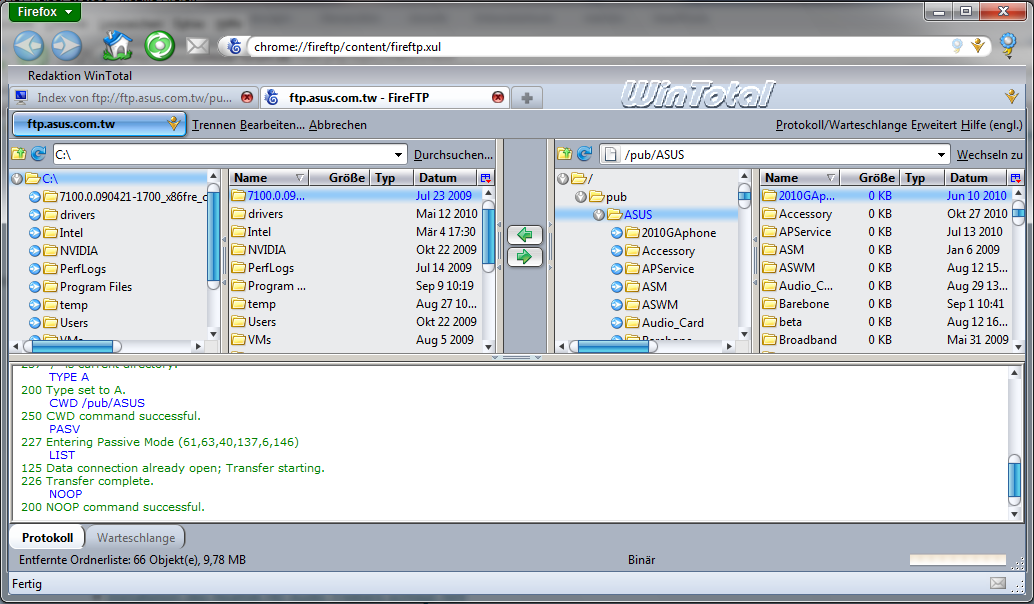Open the Firefox application menu
1034x604 pixels.
45,11
